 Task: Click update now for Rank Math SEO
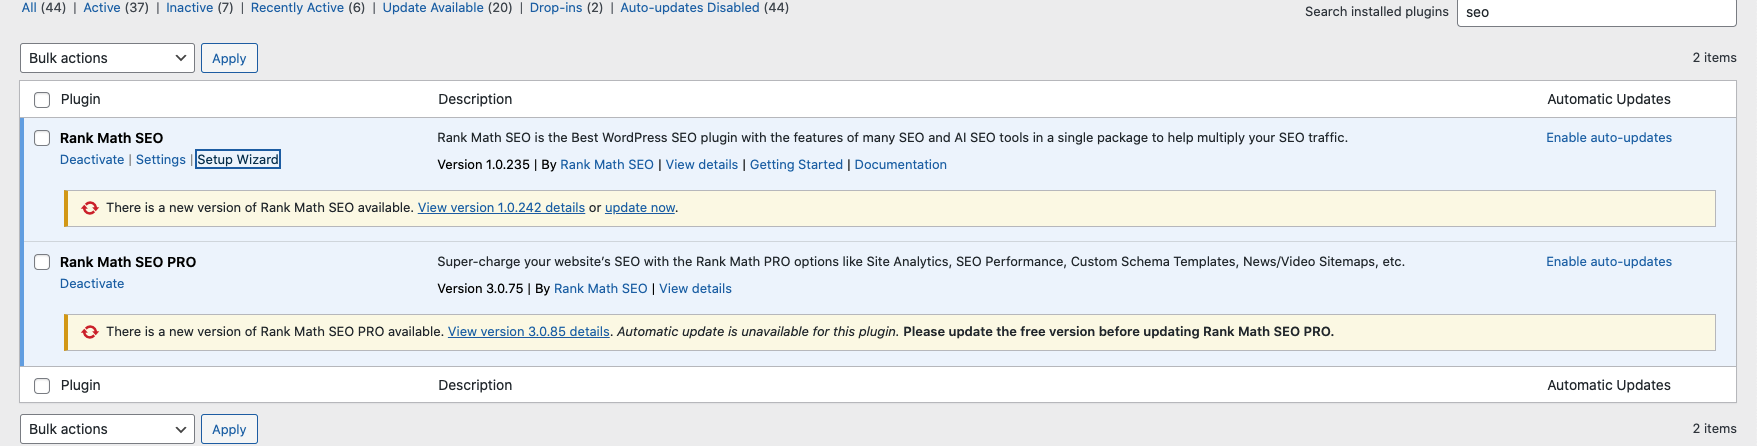(640, 208)
